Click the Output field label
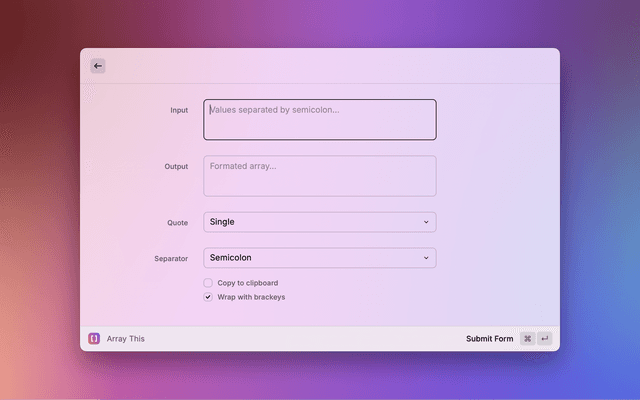This screenshot has width=640, height=400. (176, 167)
